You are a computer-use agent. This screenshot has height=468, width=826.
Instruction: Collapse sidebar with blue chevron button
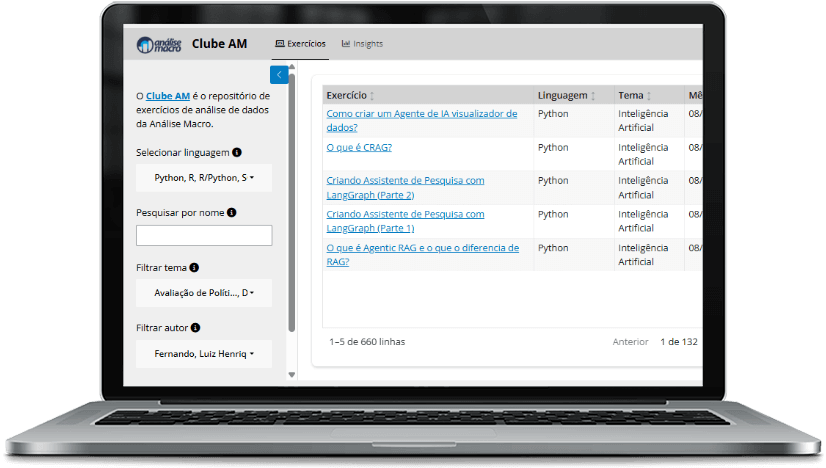click(x=279, y=75)
